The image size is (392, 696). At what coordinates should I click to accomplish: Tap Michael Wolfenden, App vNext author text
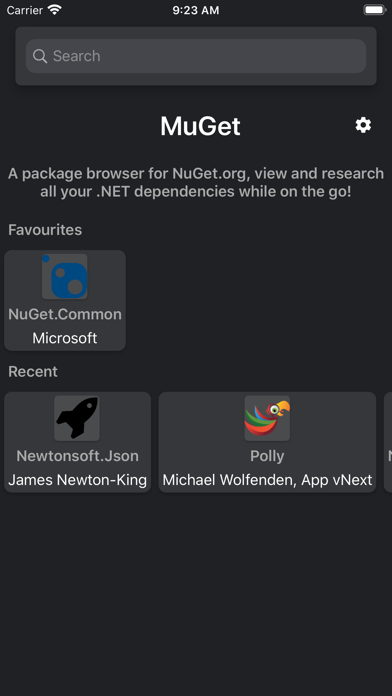(267, 480)
